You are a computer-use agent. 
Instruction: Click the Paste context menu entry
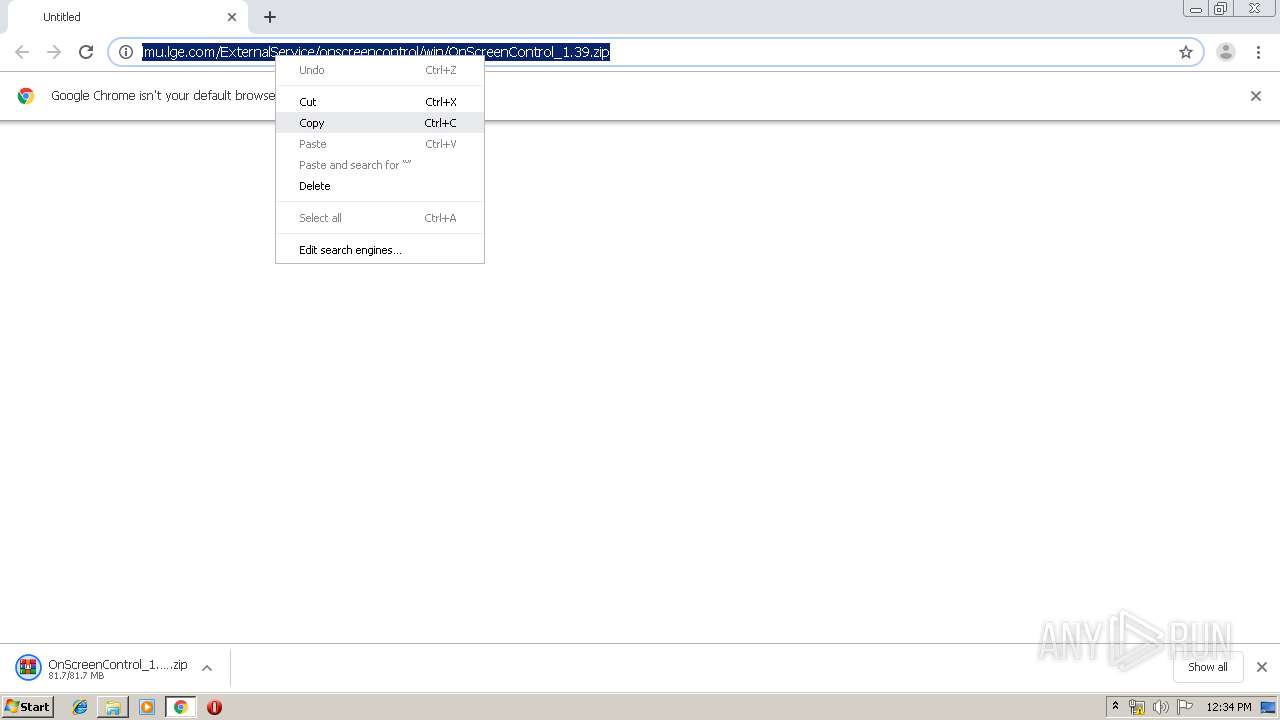pyautogui.click(x=380, y=144)
